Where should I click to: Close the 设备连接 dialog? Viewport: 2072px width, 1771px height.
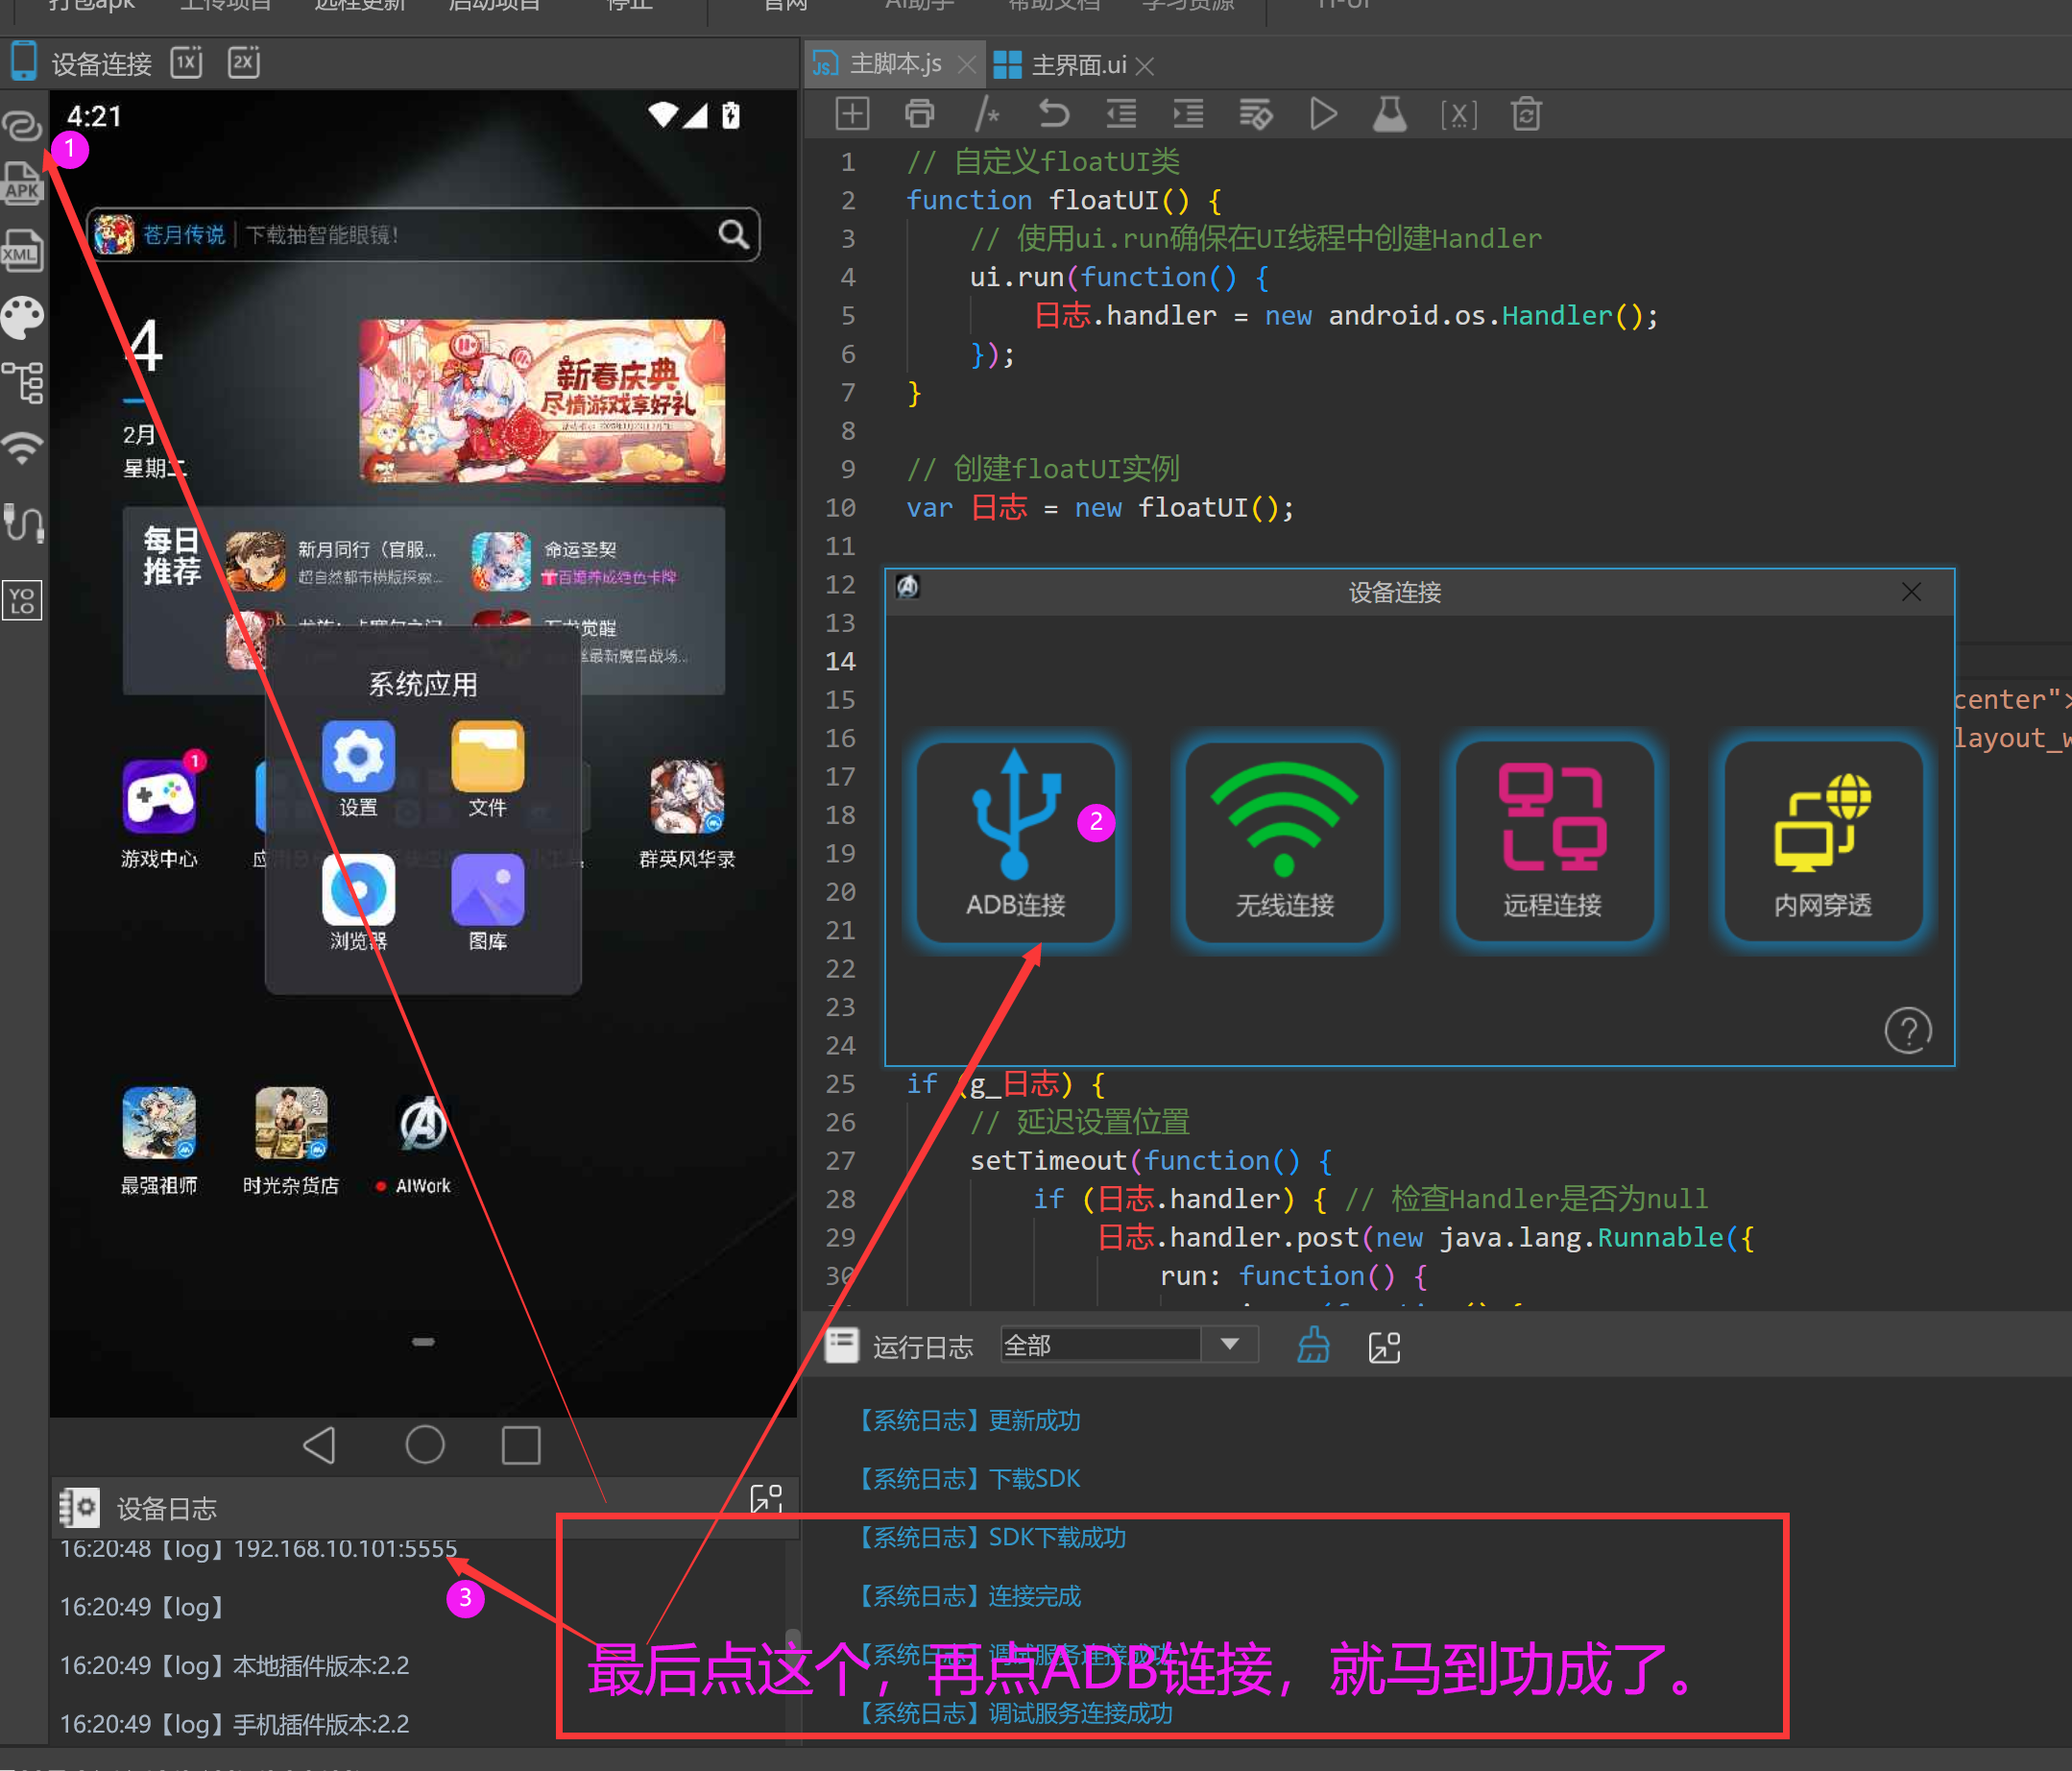1911,592
